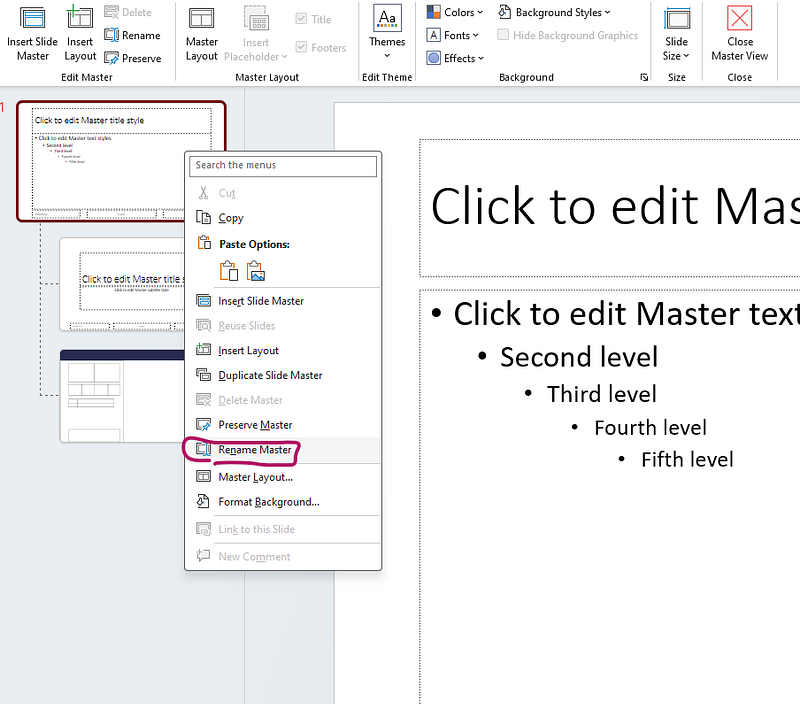Select Rename Master from context menu
The width and height of the screenshot is (800, 704).
pyautogui.click(x=283, y=449)
